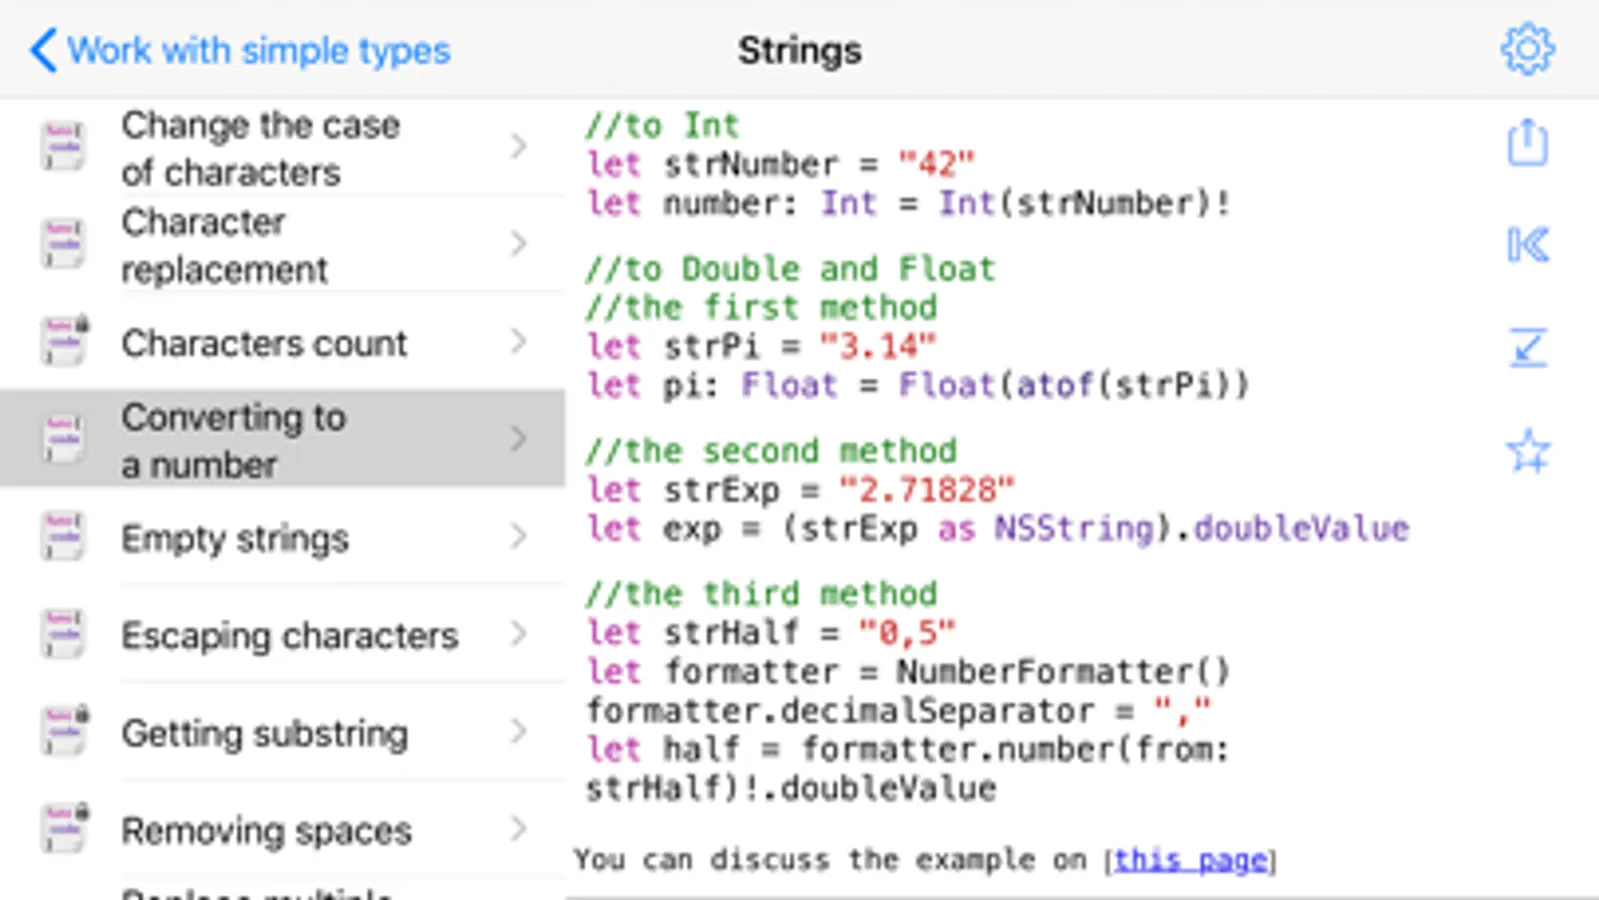
Task: Open the 'this page' discussion link
Action: 1190,860
